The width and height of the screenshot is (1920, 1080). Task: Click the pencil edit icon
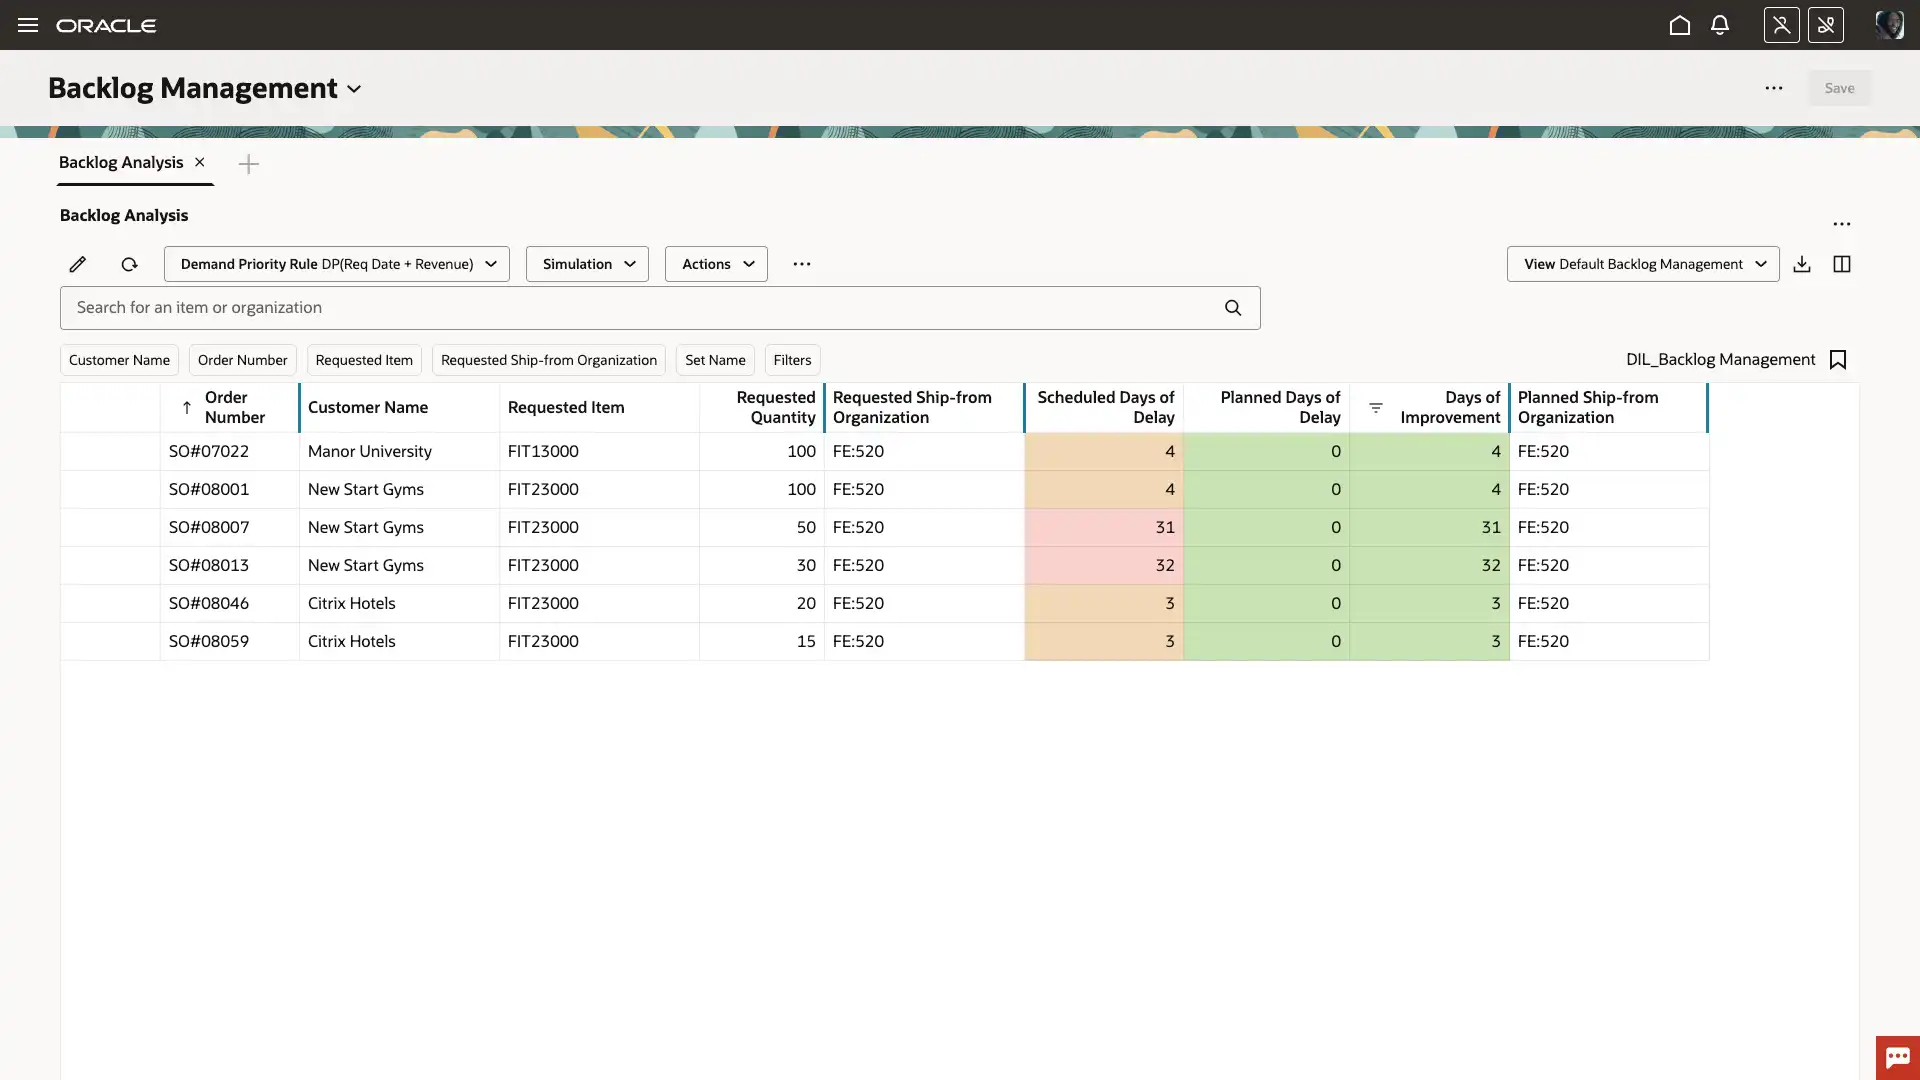point(78,264)
